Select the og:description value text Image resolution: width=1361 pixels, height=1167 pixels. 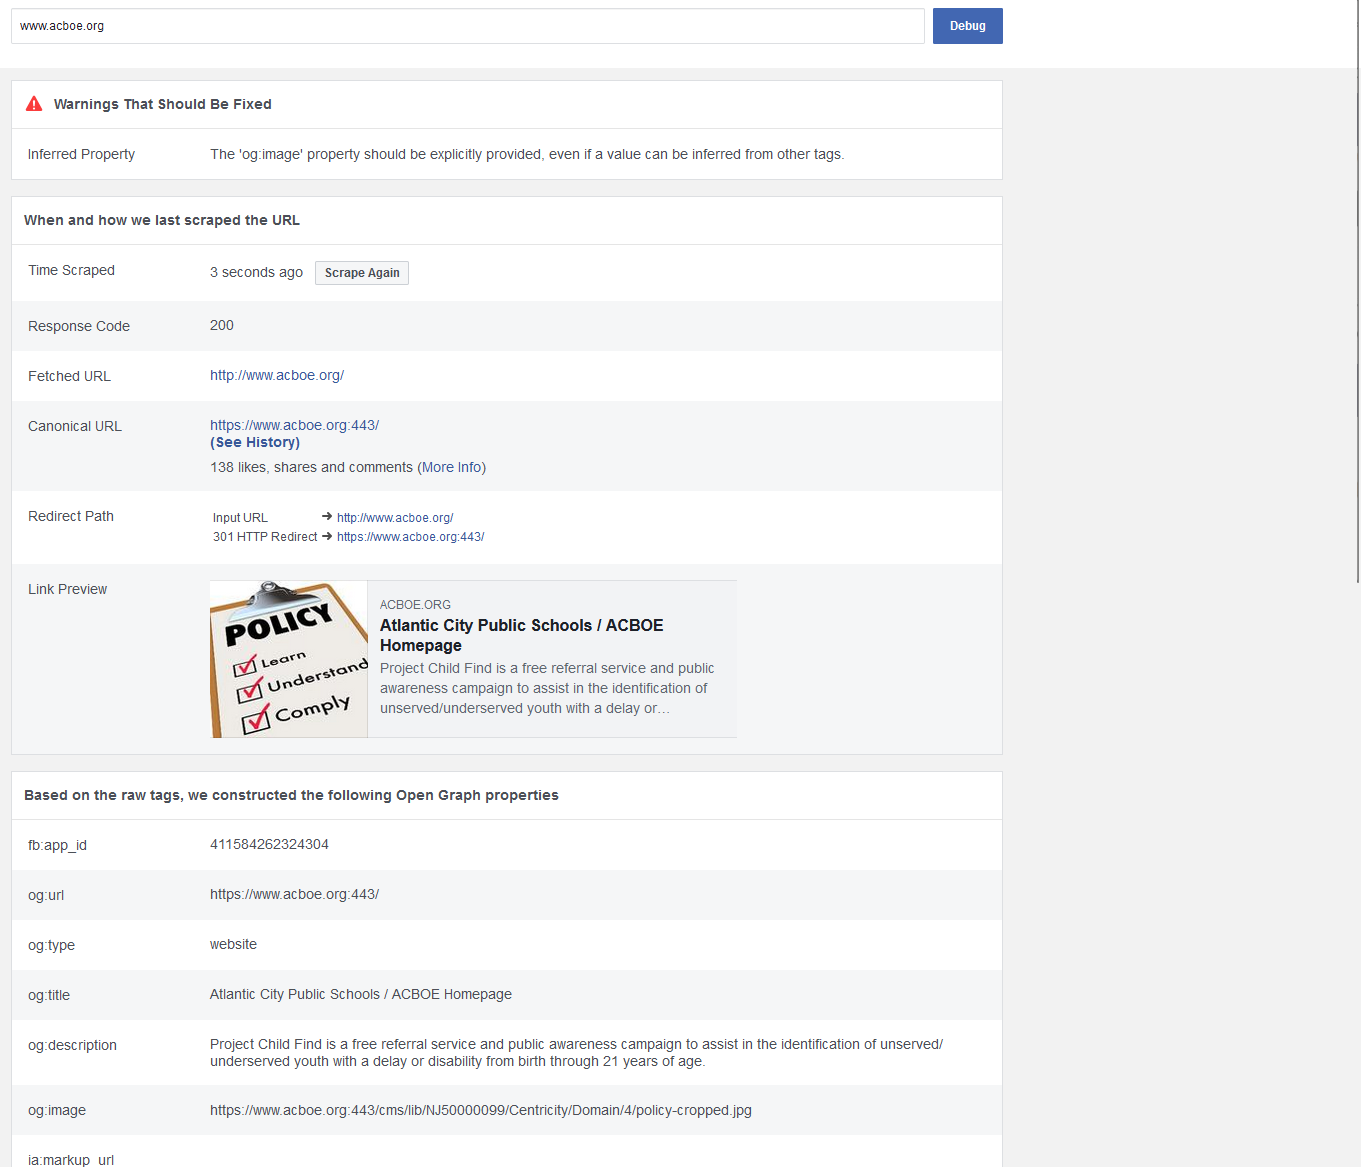click(576, 1052)
